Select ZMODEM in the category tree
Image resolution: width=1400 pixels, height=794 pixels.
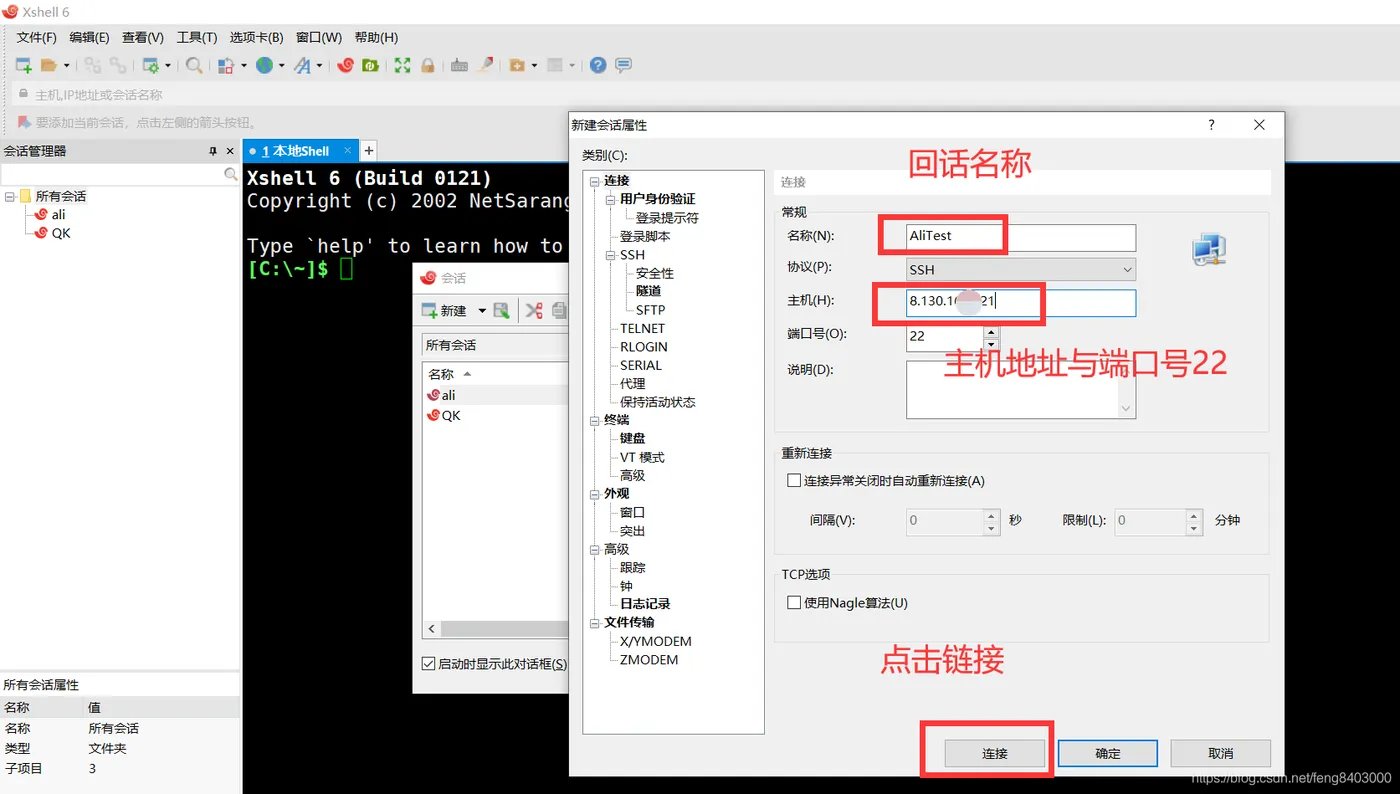coord(649,660)
